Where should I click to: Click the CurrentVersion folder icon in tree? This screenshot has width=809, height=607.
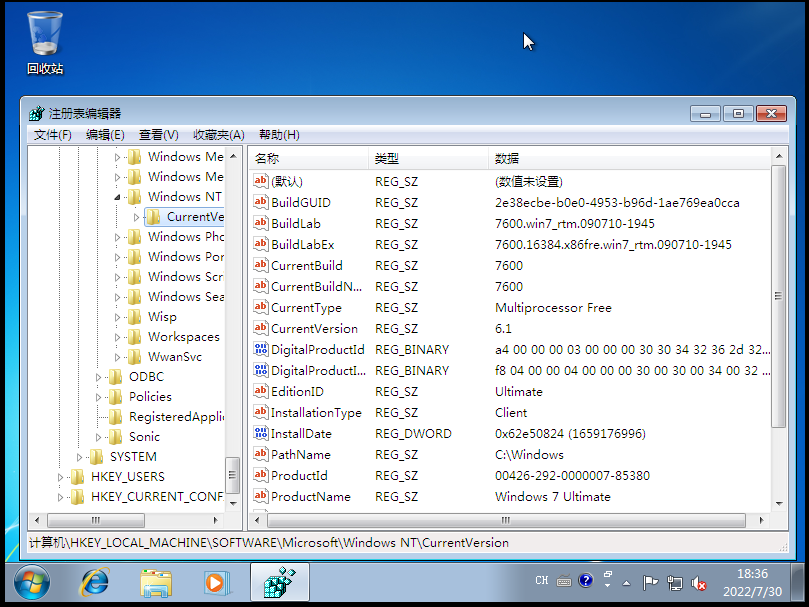pos(153,217)
